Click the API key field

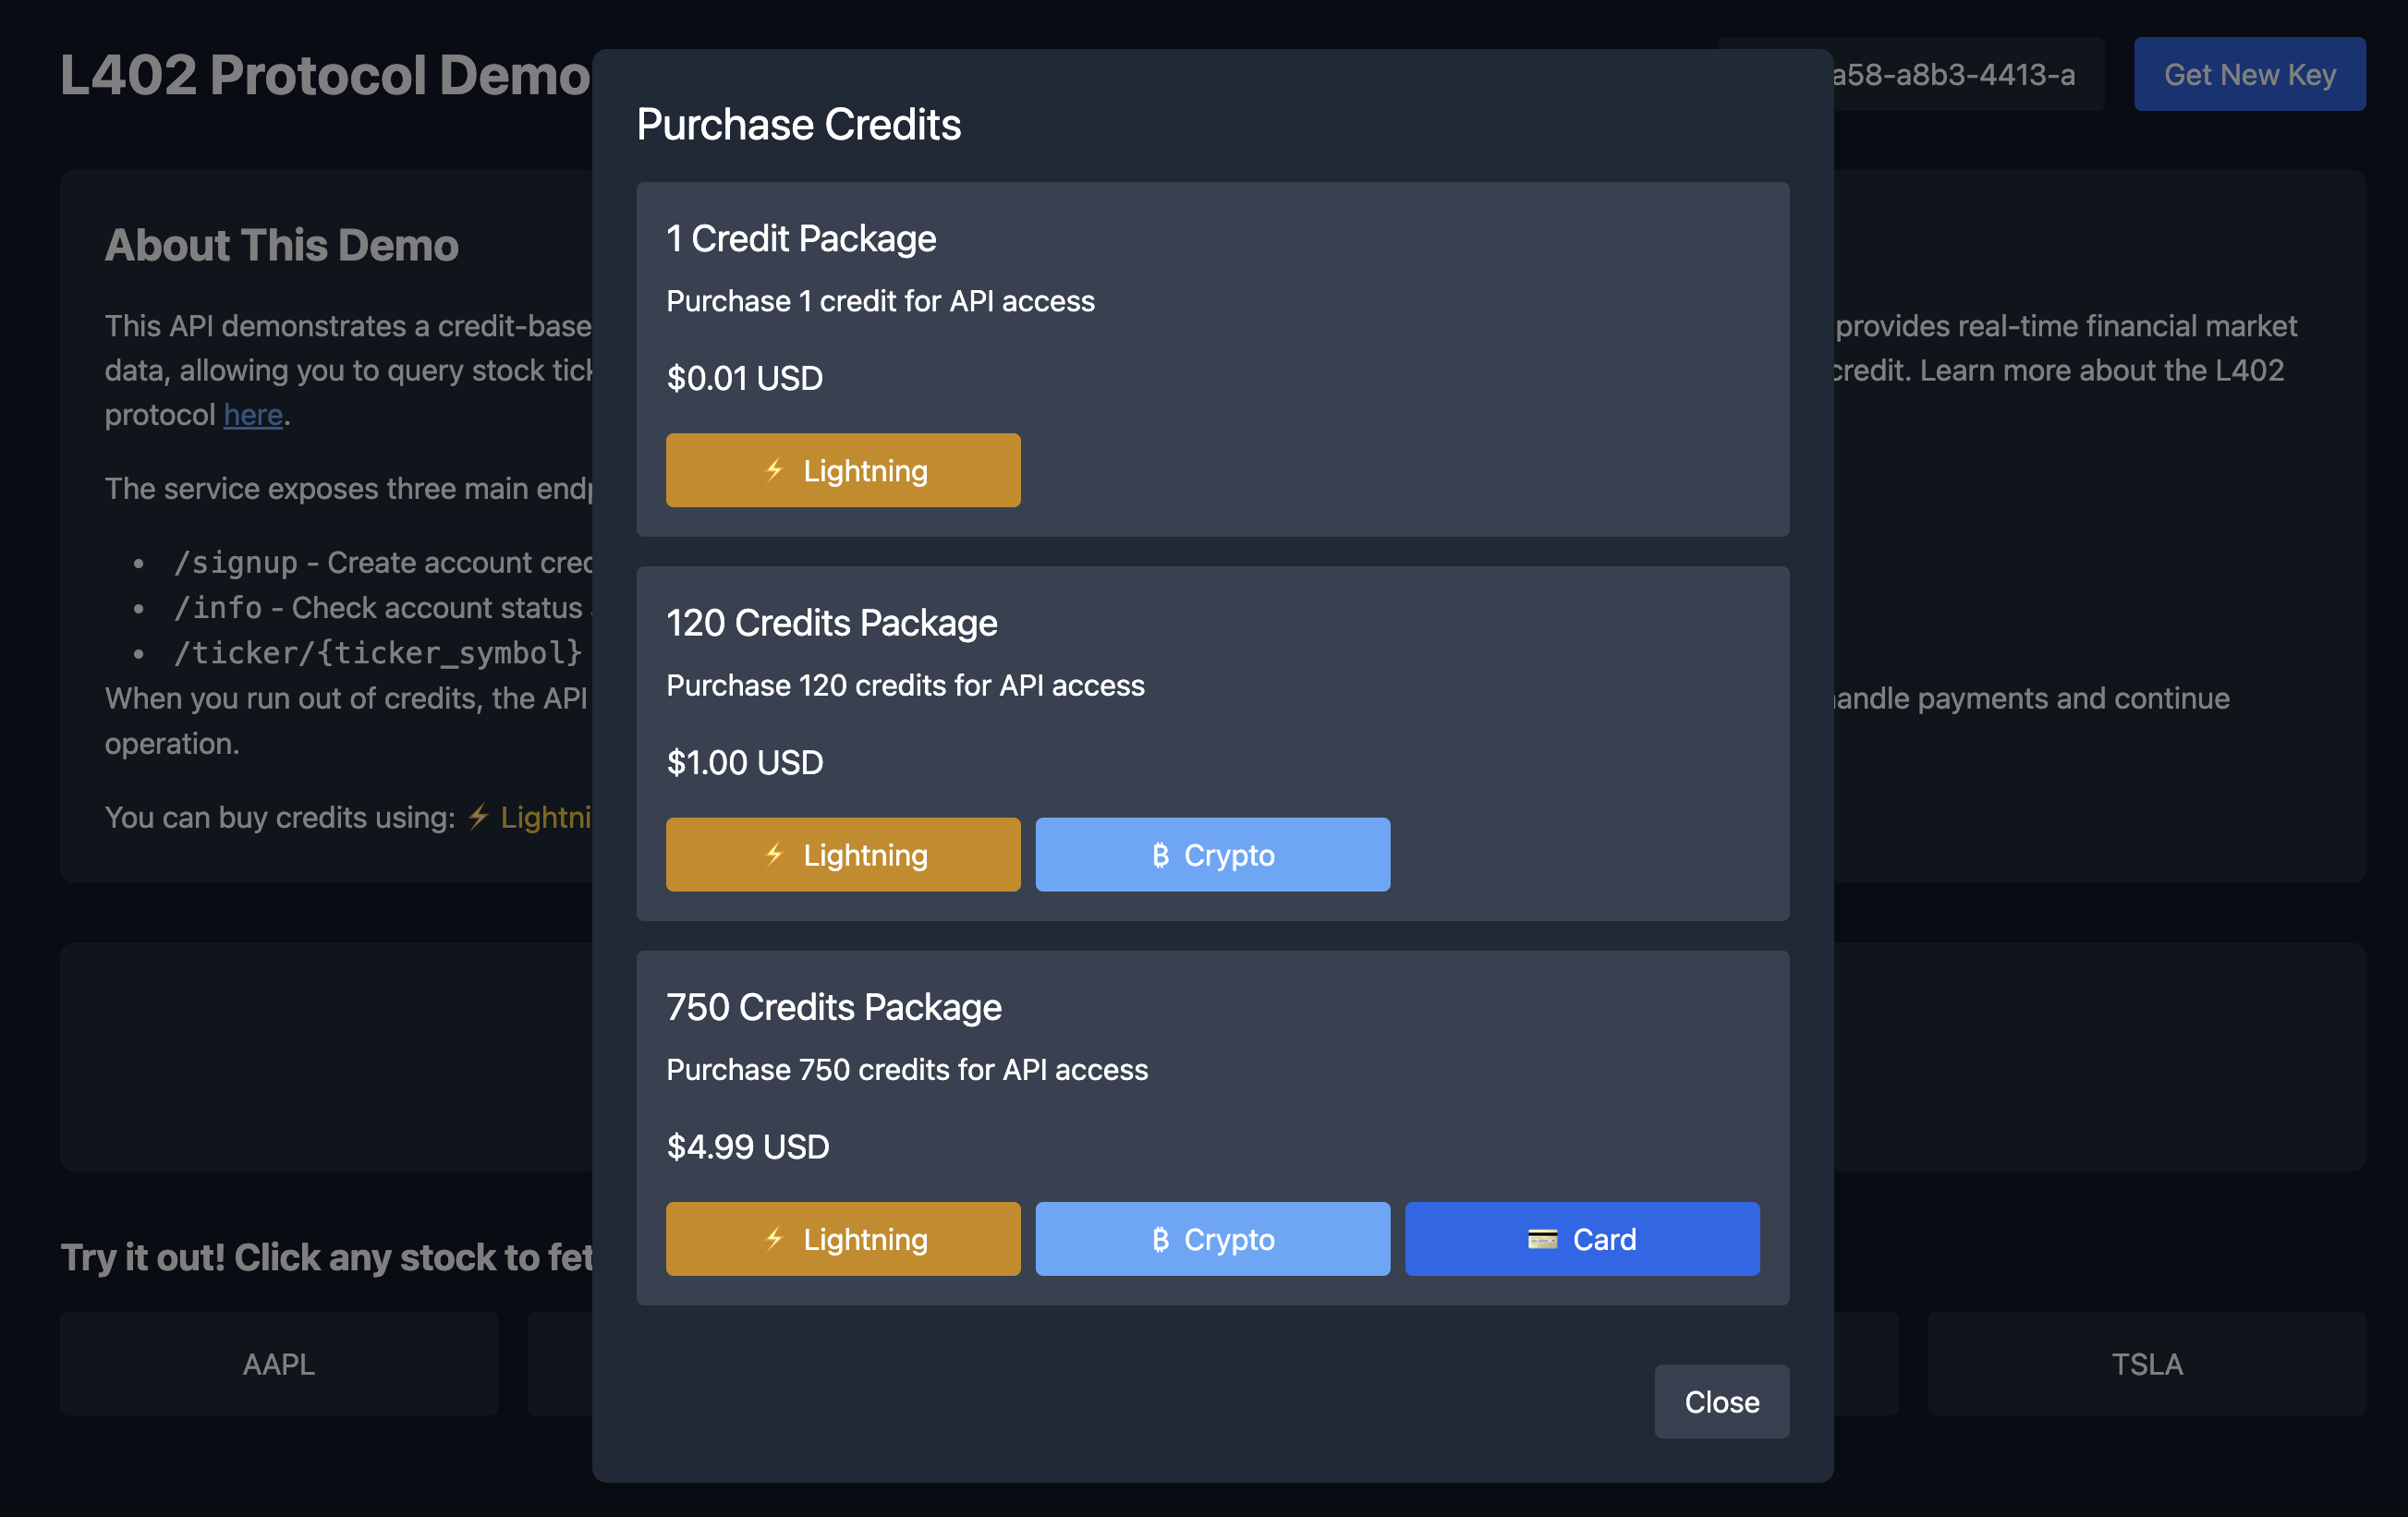pos(1968,74)
